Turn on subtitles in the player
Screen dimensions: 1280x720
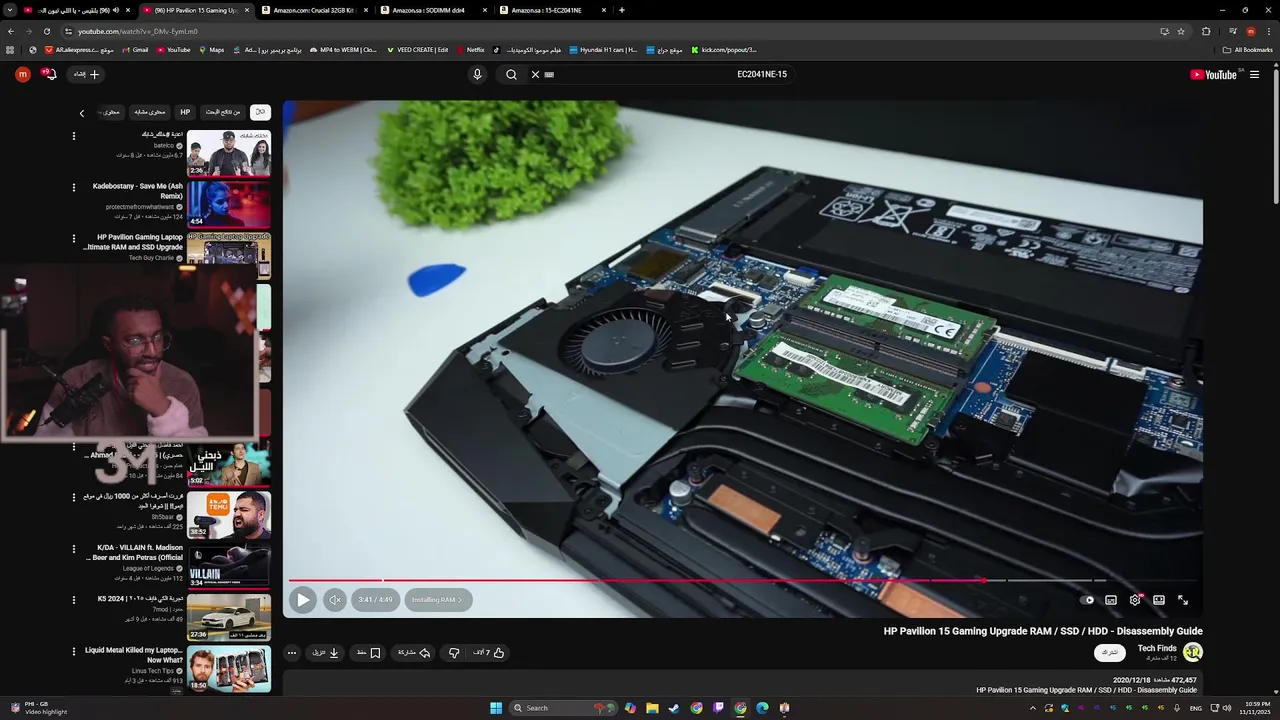[x=1111, y=600]
